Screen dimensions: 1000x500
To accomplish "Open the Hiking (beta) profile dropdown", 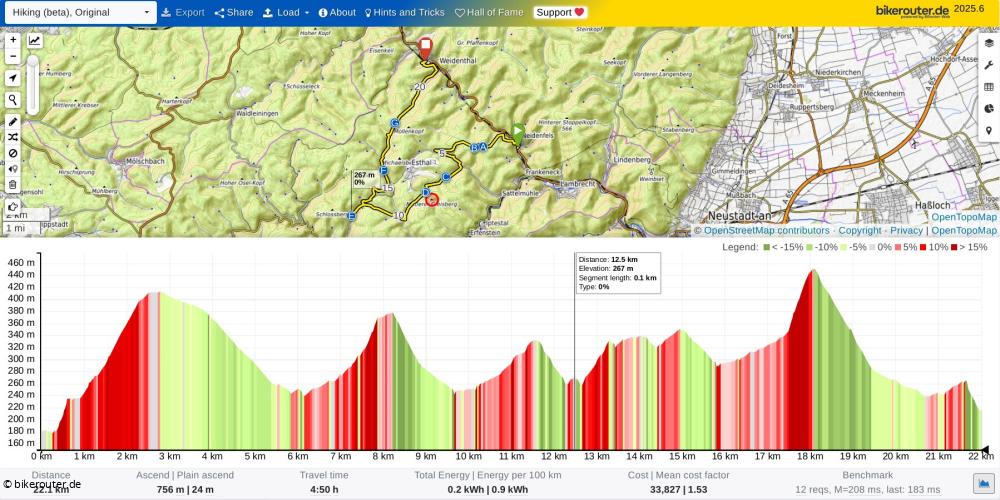I will pyautogui.click(x=79, y=13).
